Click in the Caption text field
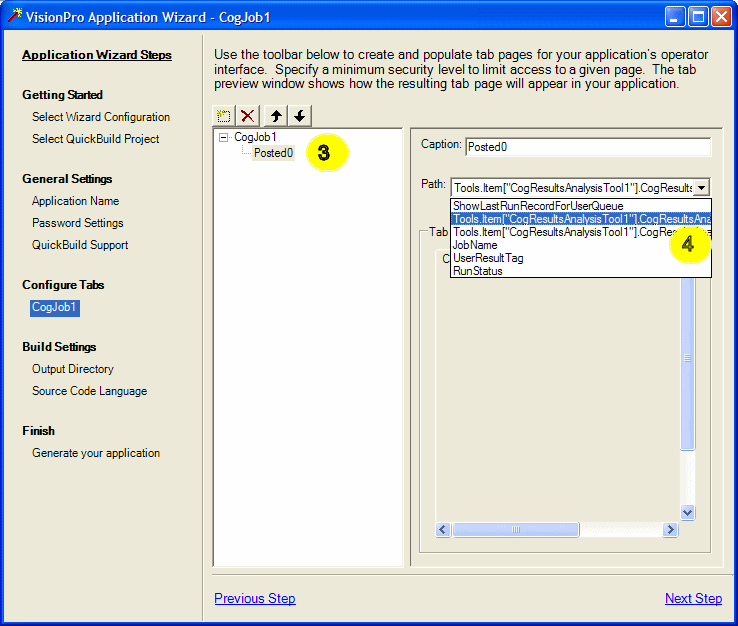 tap(587, 148)
